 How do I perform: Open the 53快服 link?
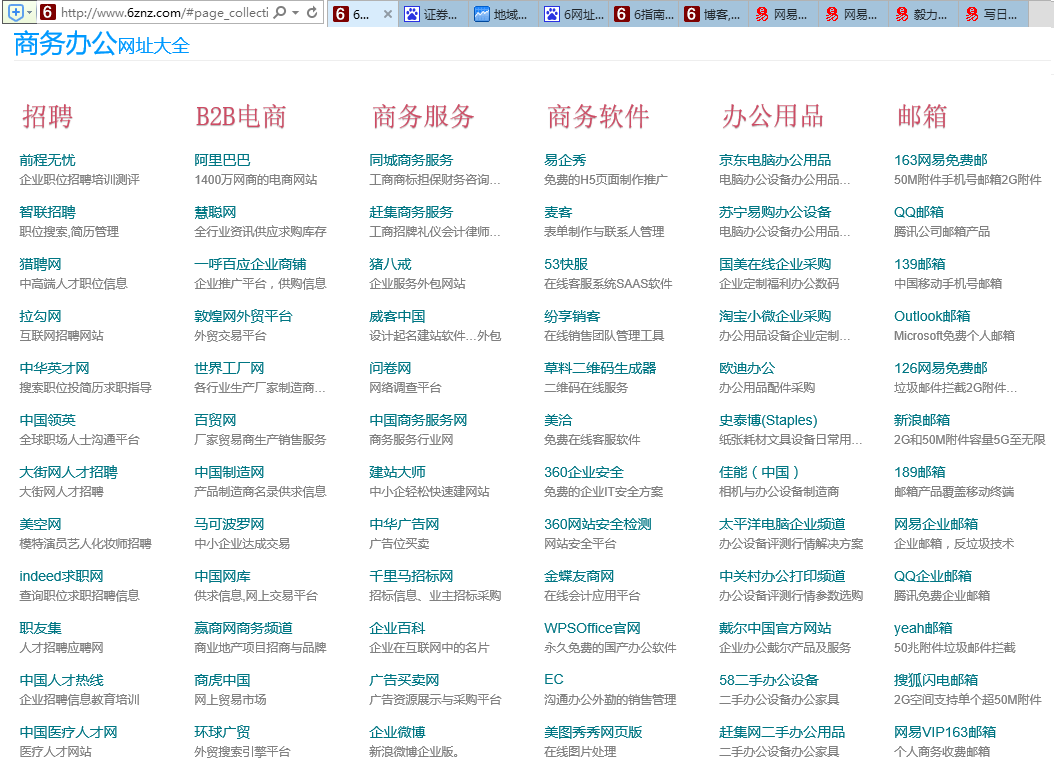[566, 264]
